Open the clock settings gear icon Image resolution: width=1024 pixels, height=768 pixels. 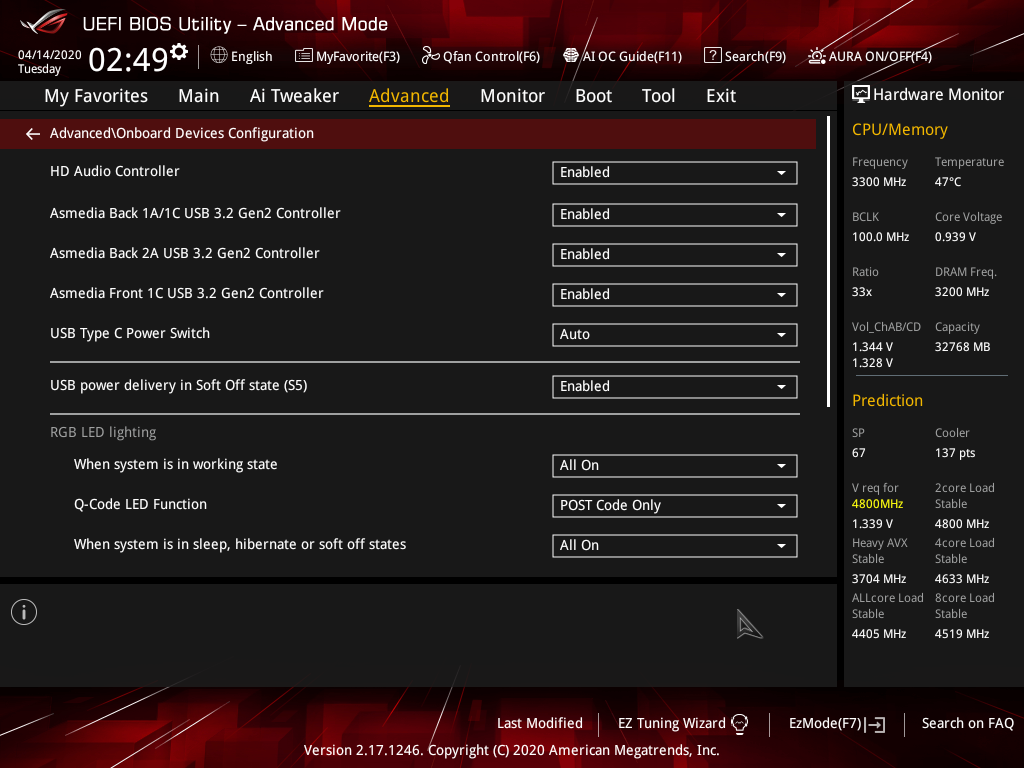click(179, 51)
